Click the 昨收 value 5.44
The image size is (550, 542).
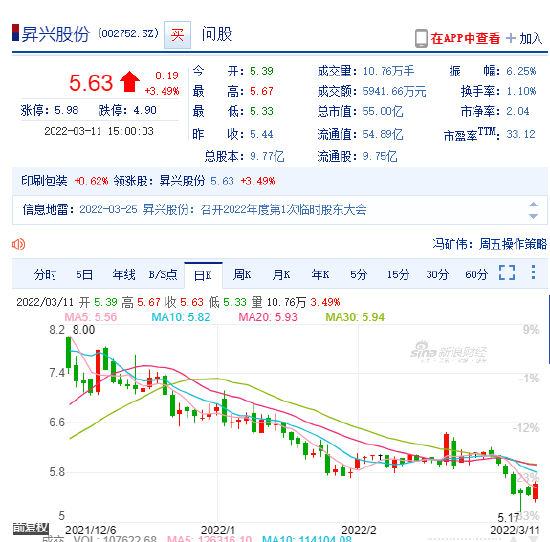(x=262, y=134)
